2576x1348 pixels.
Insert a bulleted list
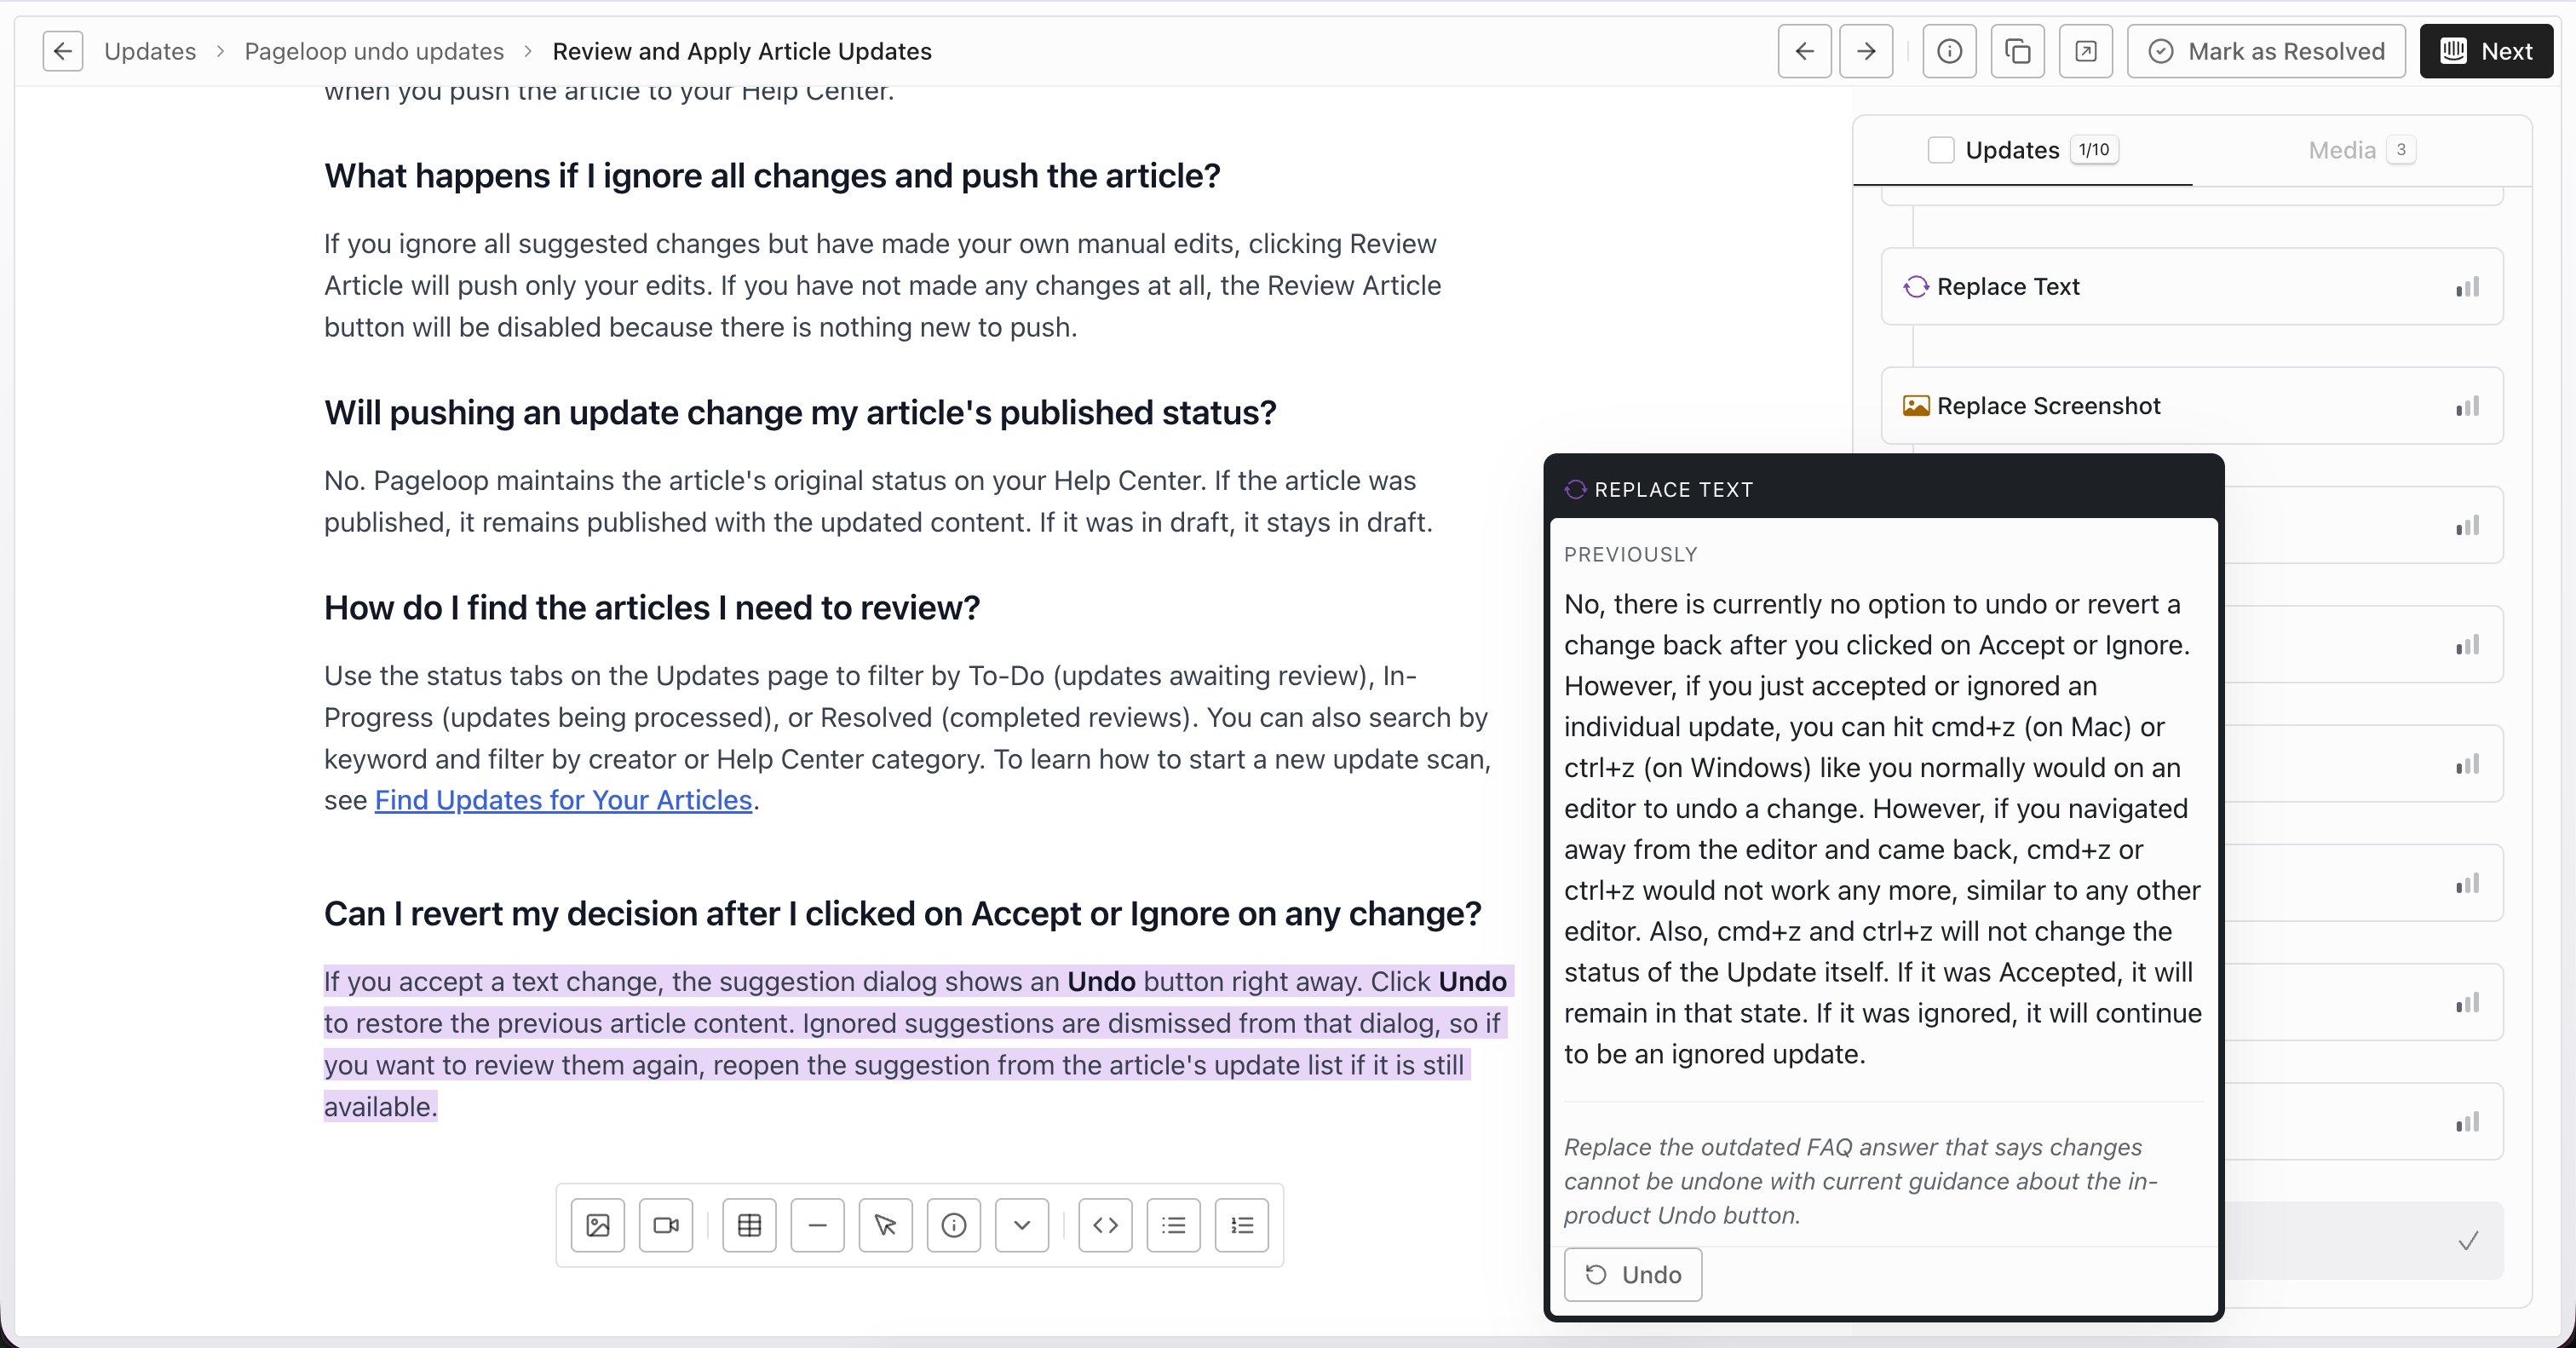tap(1173, 1225)
